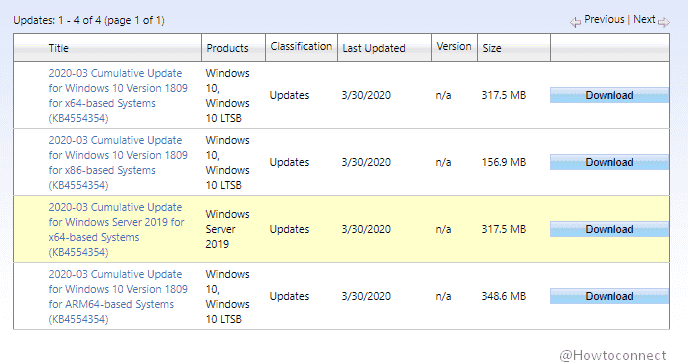Click the 3/30/2020 date in the x64 Windows 10 row
This screenshot has width=688, height=364.
(366, 95)
